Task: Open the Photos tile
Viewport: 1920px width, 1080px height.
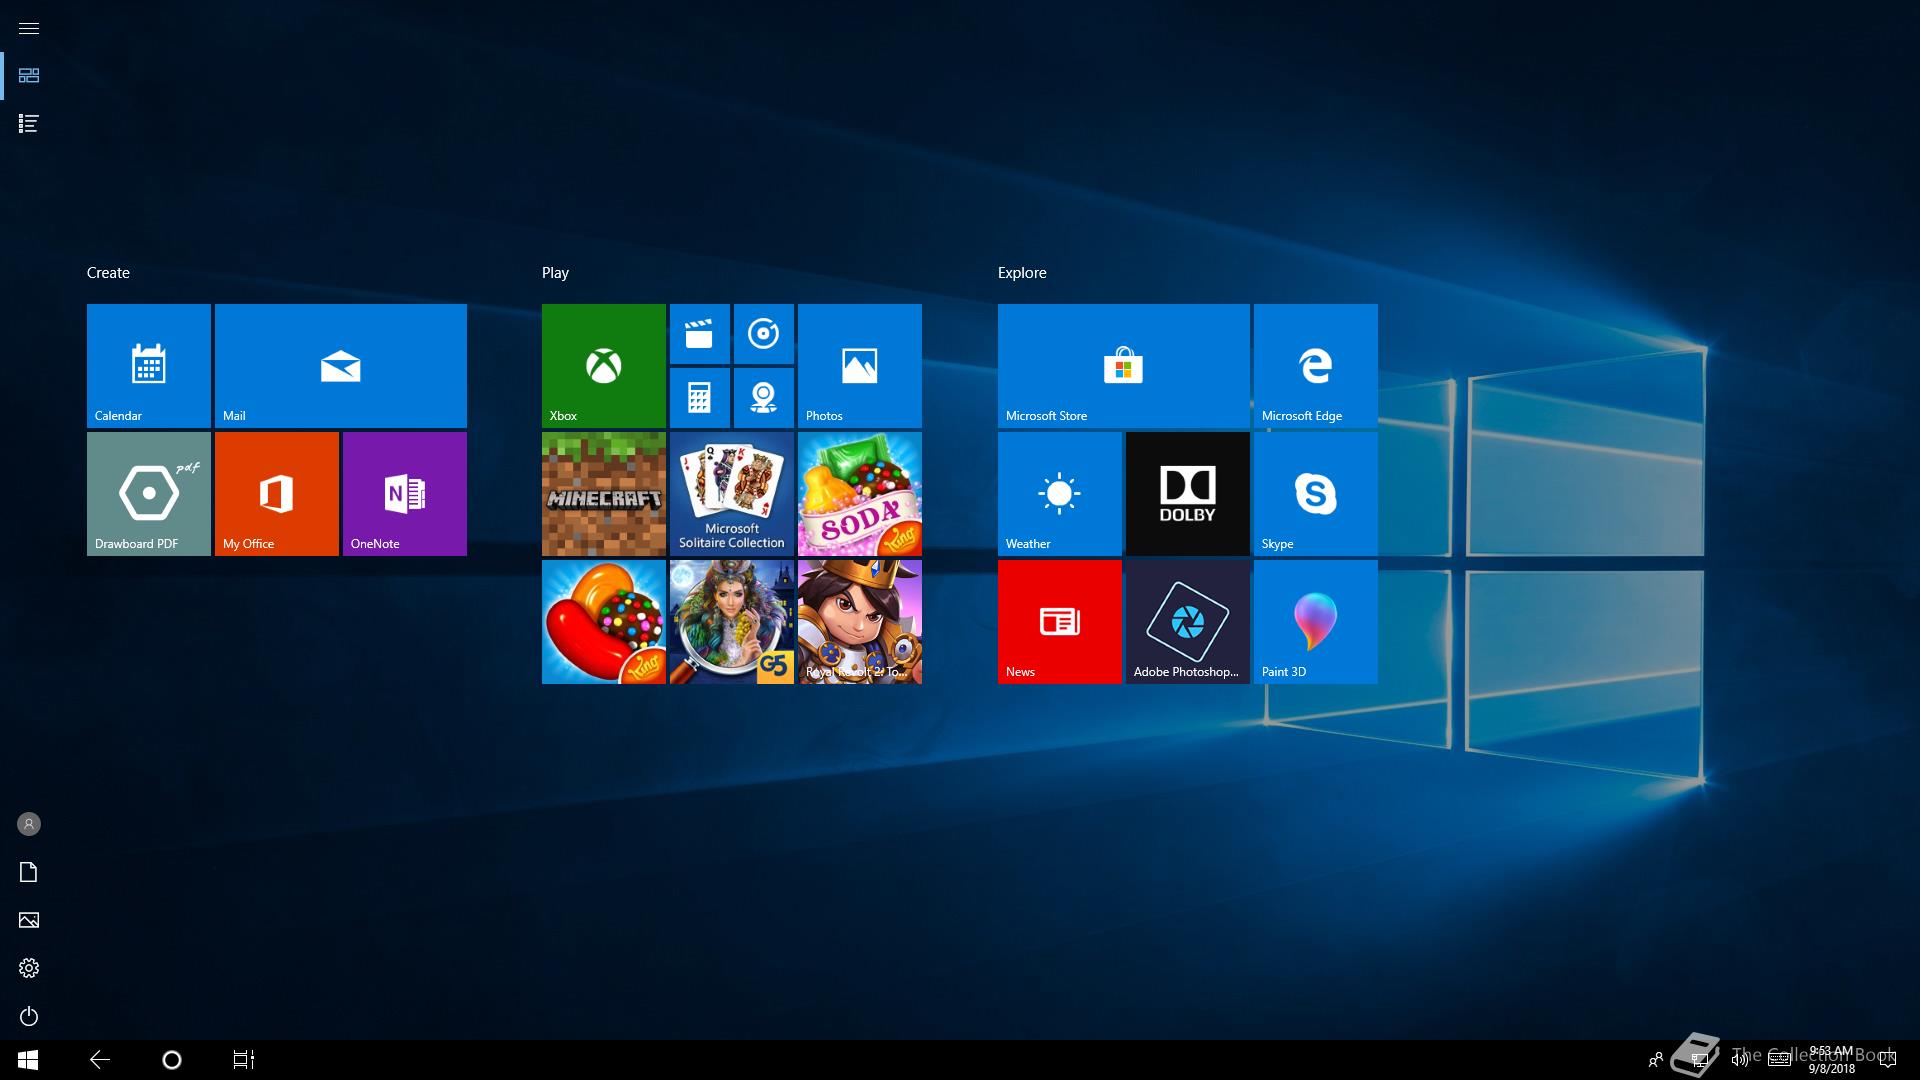Action: (860, 366)
